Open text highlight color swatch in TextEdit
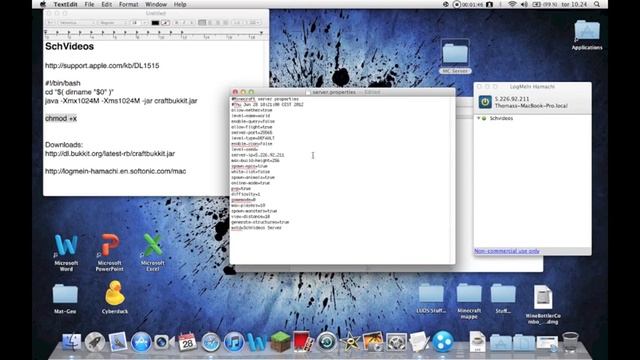 (x=165, y=23)
